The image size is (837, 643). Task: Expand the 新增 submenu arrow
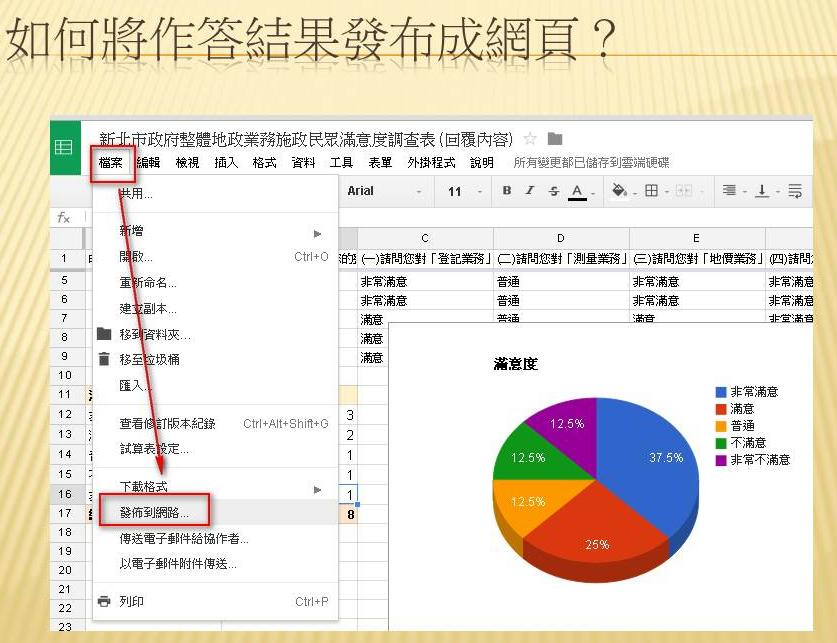click(x=317, y=234)
